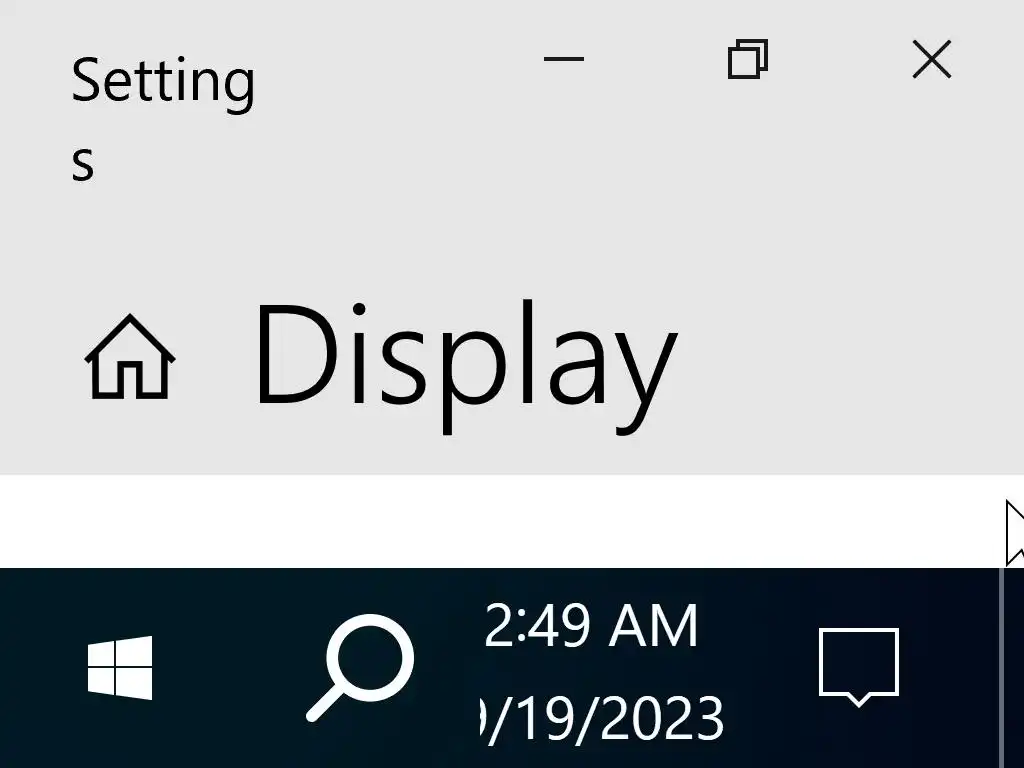Open the Windows Start menu
Image resolution: width=1024 pixels, height=768 pixels.
[x=120, y=667]
